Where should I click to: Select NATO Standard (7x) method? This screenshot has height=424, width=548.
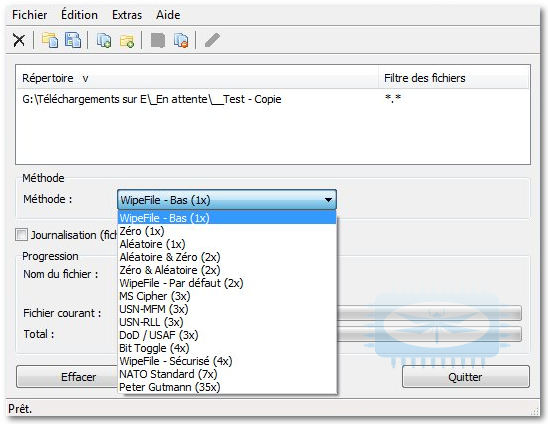click(x=227, y=374)
